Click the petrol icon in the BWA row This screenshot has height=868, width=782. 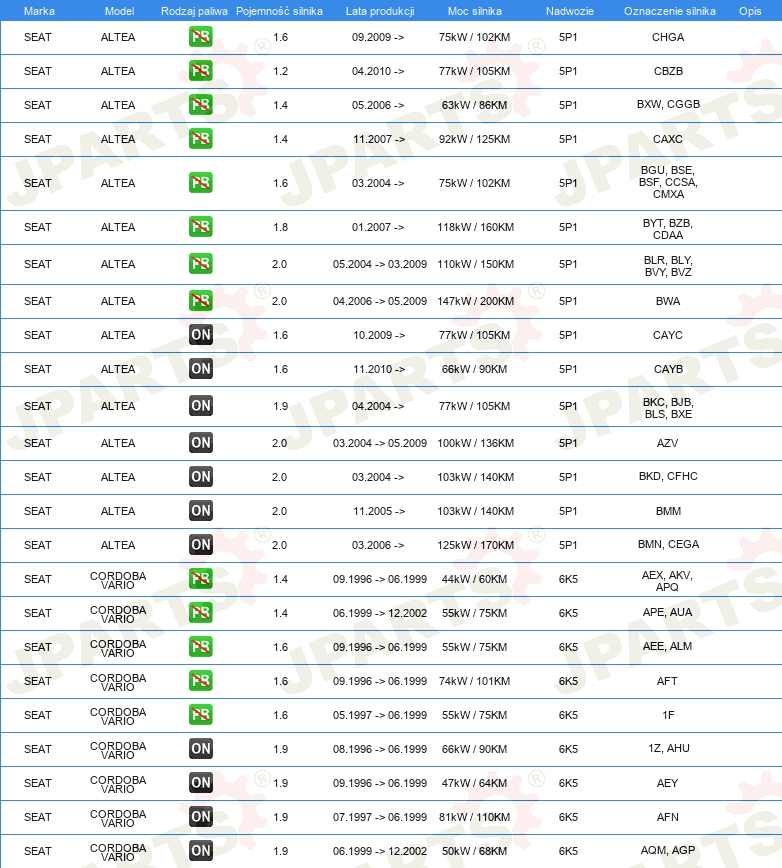coord(200,301)
